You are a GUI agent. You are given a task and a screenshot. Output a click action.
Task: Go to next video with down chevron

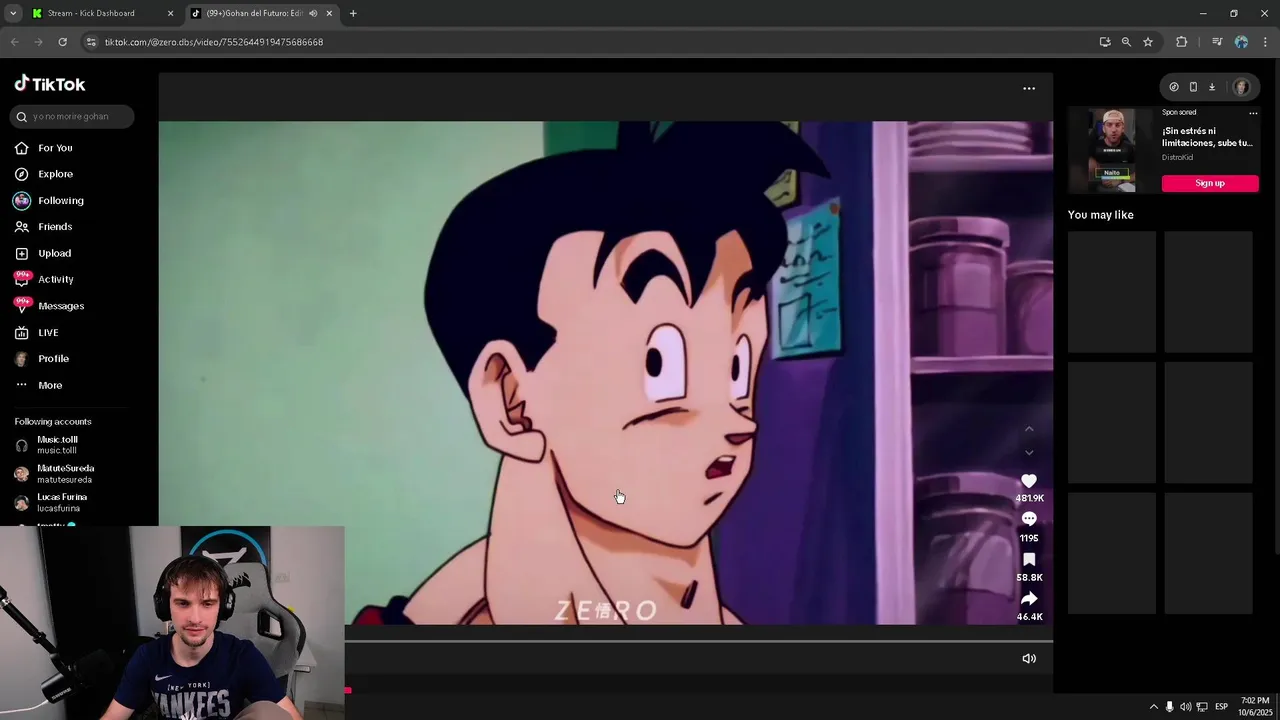click(x=1029, y=453)
